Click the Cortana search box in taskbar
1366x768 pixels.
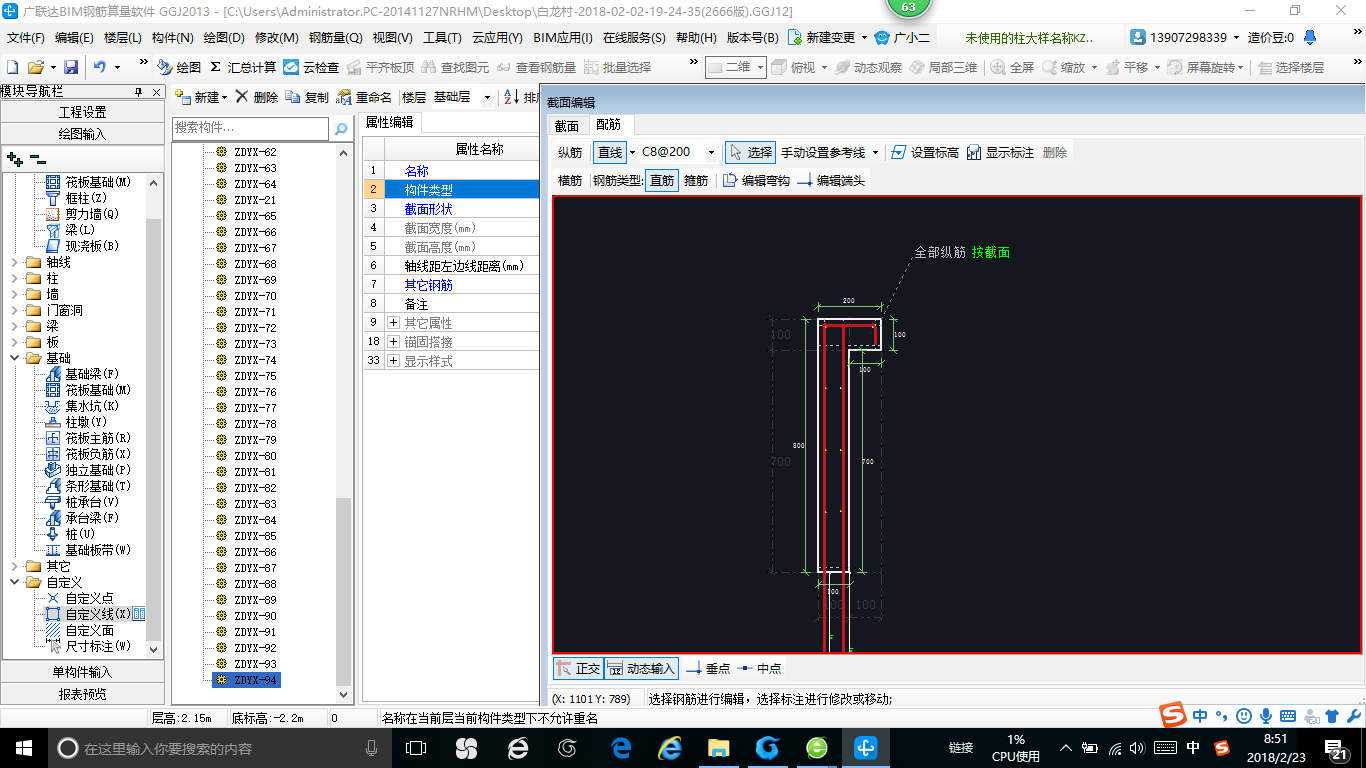coord(219,747)
